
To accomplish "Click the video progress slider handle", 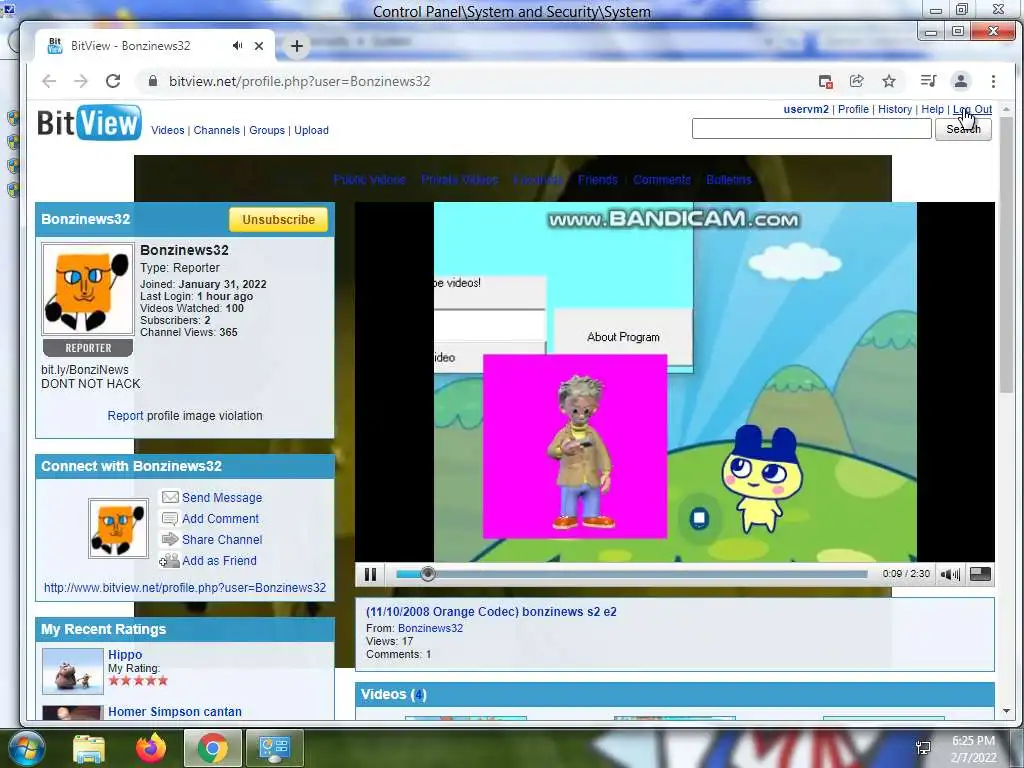I will point(428,574).
